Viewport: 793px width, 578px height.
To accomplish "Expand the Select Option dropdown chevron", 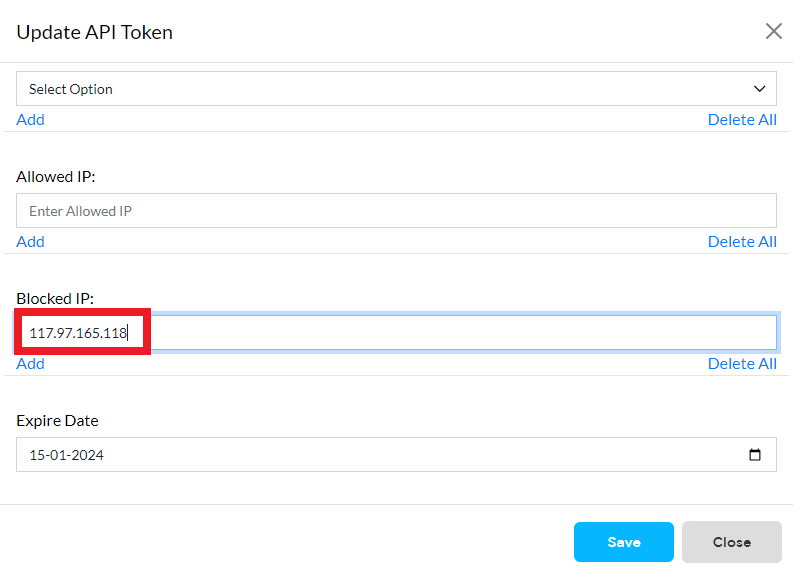I will pos(759,89).
